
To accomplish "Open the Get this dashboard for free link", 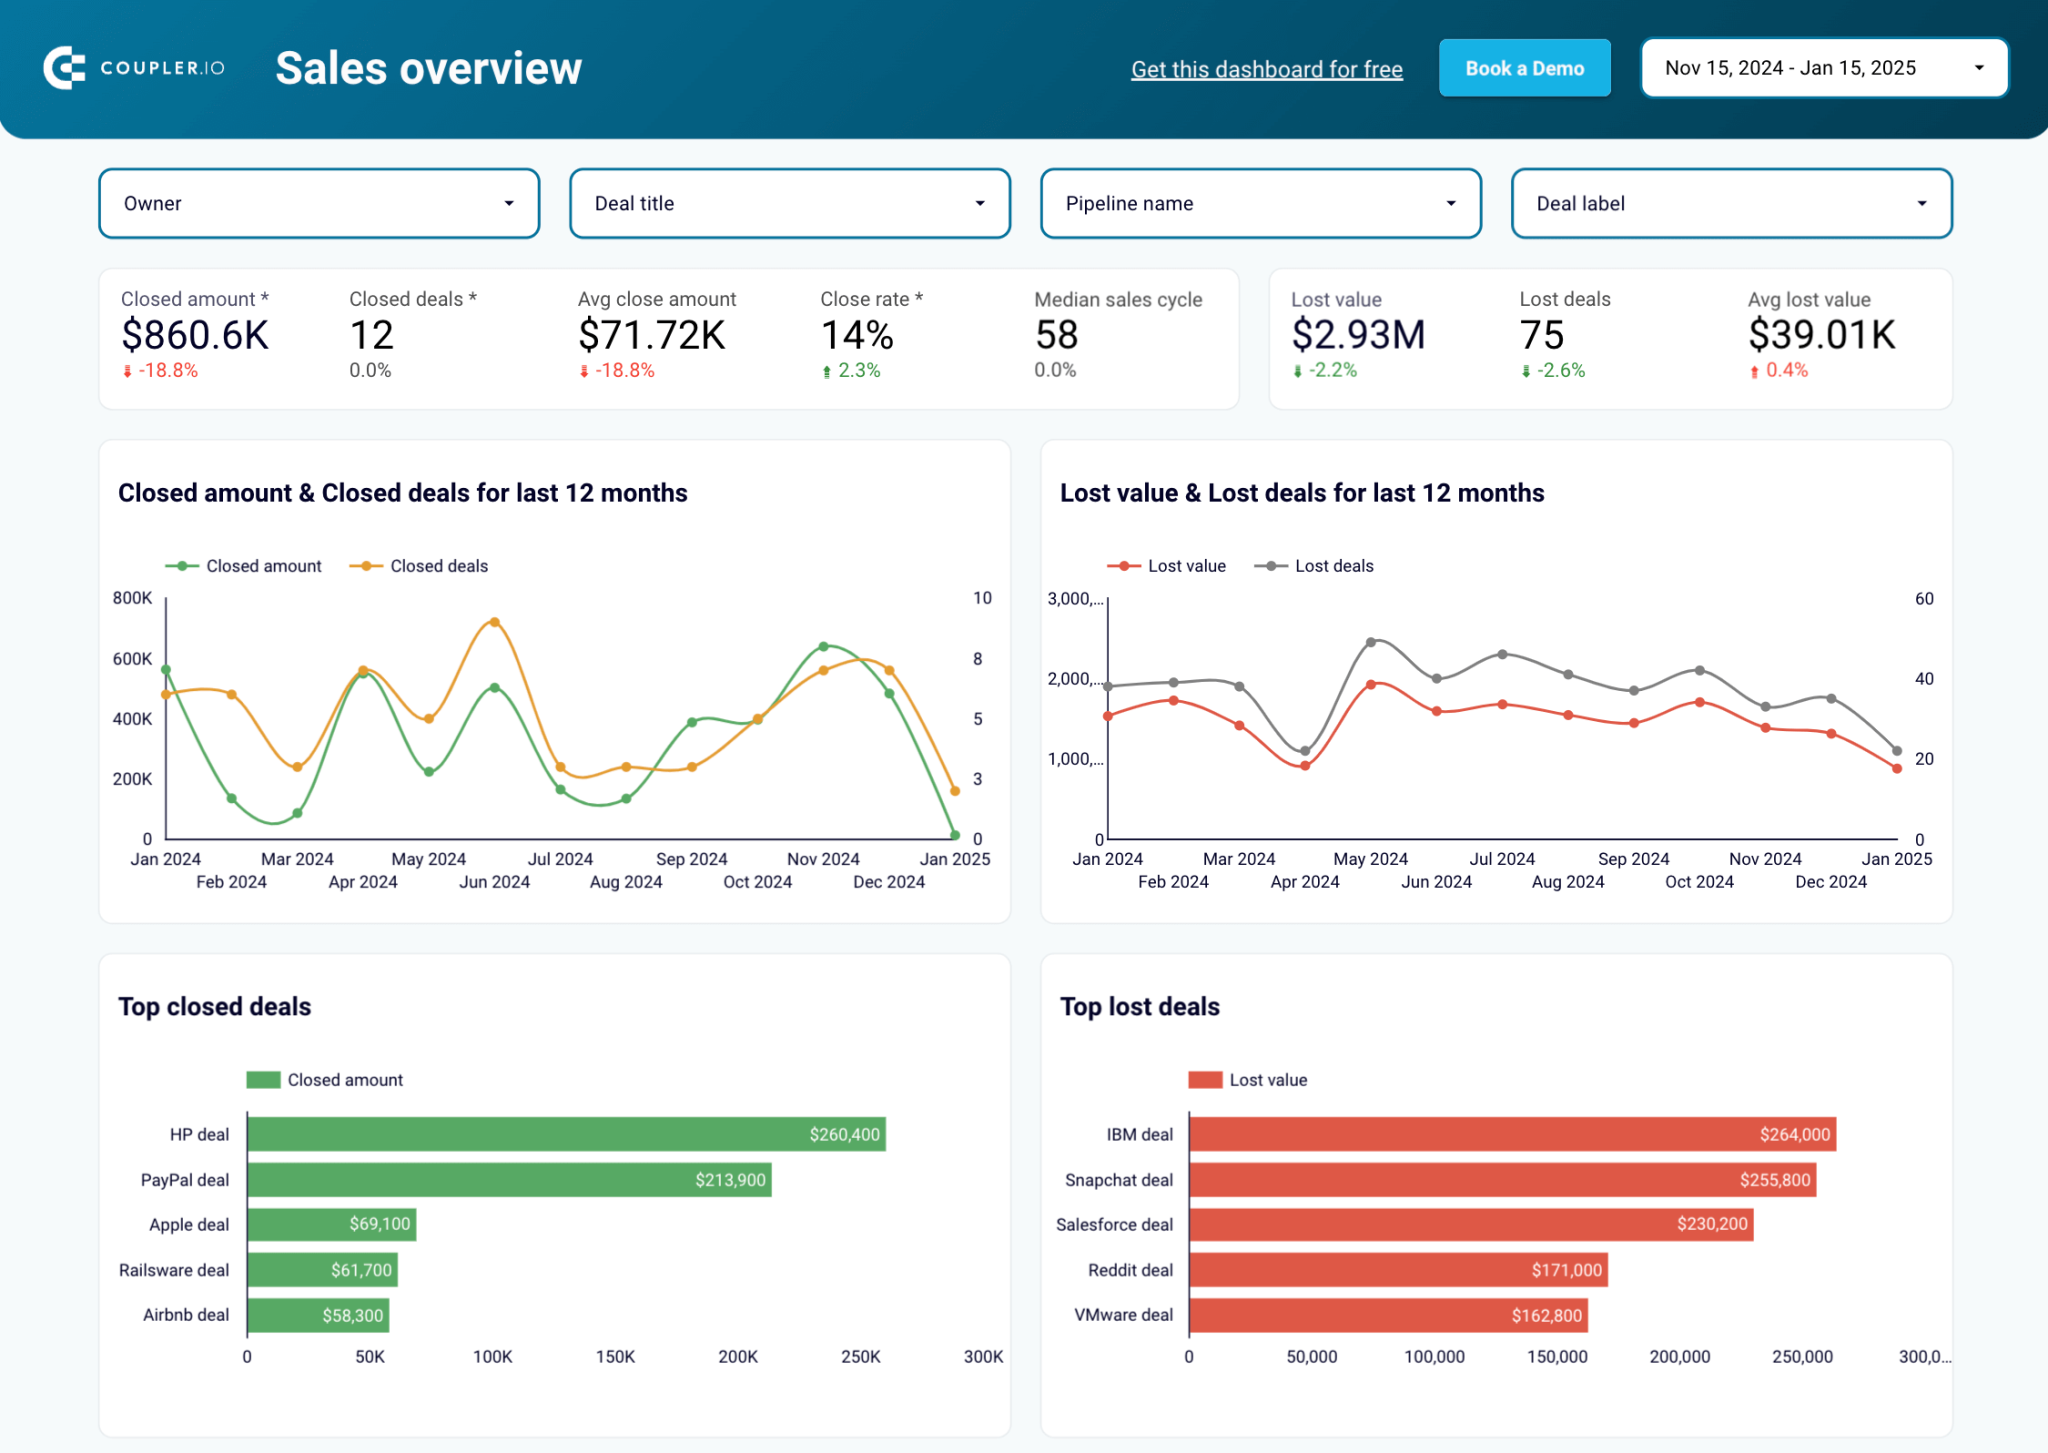I will (x=1266, y=68).
